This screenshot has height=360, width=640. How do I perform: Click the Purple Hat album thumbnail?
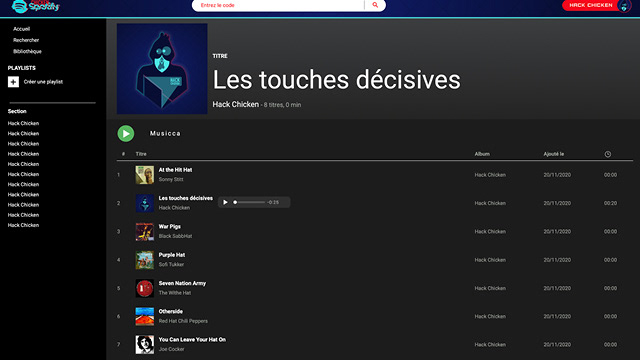144,260
